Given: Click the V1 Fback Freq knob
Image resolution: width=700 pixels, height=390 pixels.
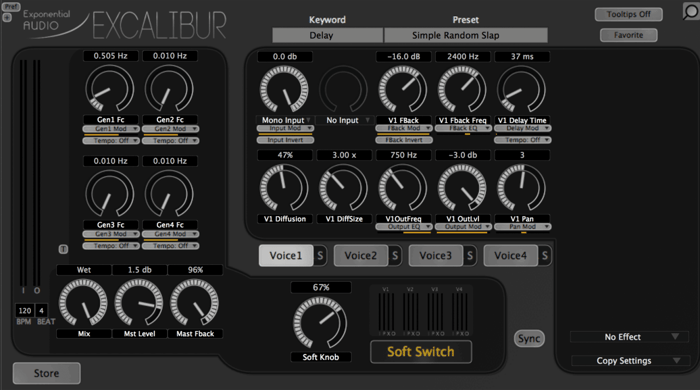Looking at the screenshot, I should 462,89.
